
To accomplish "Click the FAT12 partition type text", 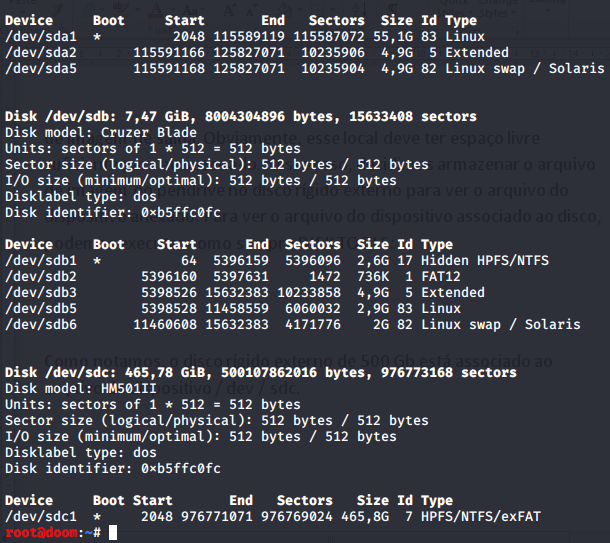I will [442, 277].
